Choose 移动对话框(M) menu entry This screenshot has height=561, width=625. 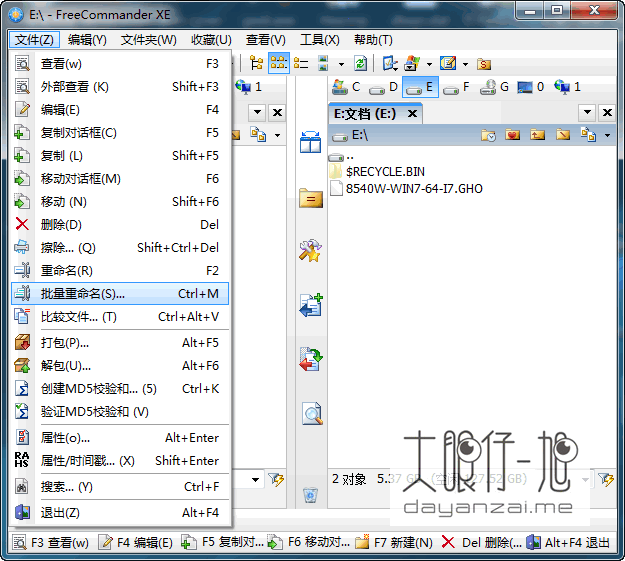click(120, 179)
